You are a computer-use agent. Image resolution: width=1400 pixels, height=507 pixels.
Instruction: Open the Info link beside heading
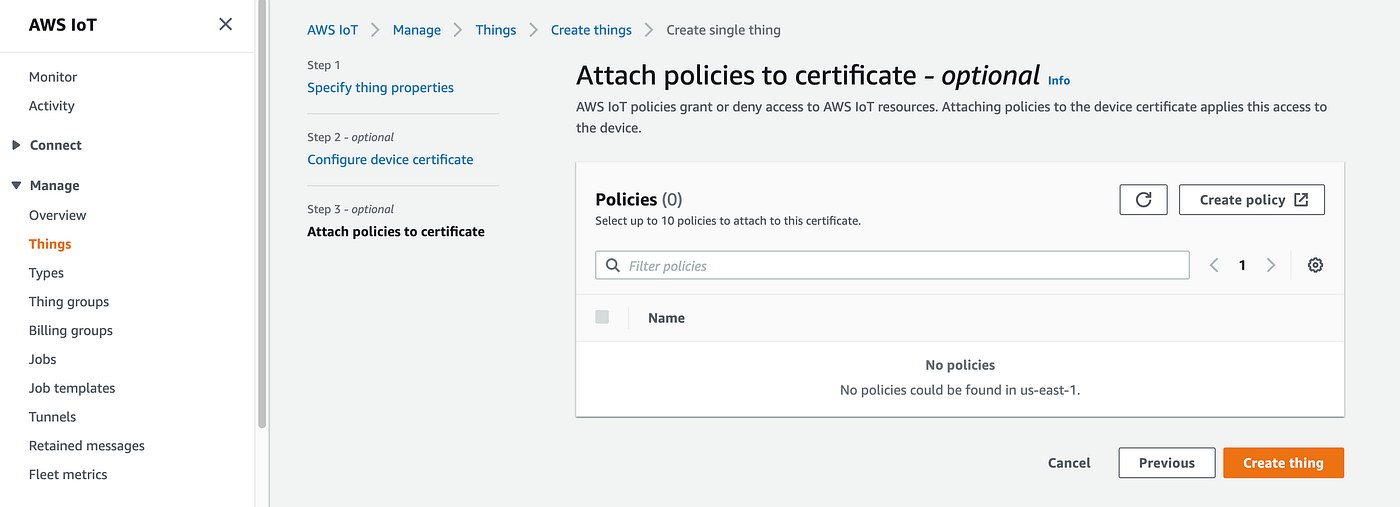click(1059, 80)
